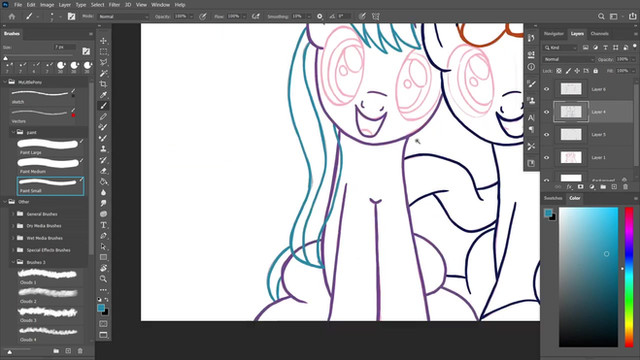
Task: Collapse the paint brush subfolder
Action: pyautogui.click(x=13, y=132)
